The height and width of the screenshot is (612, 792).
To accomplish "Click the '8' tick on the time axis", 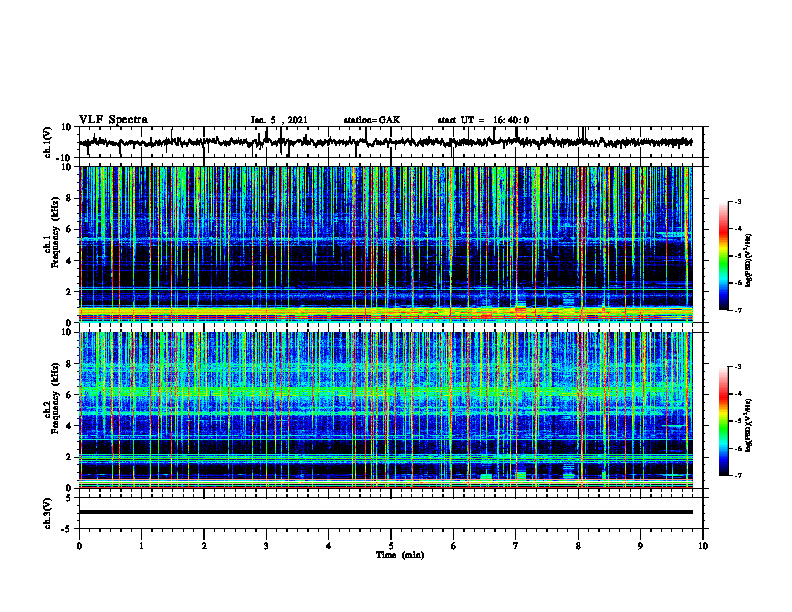I will coord(578,546).
